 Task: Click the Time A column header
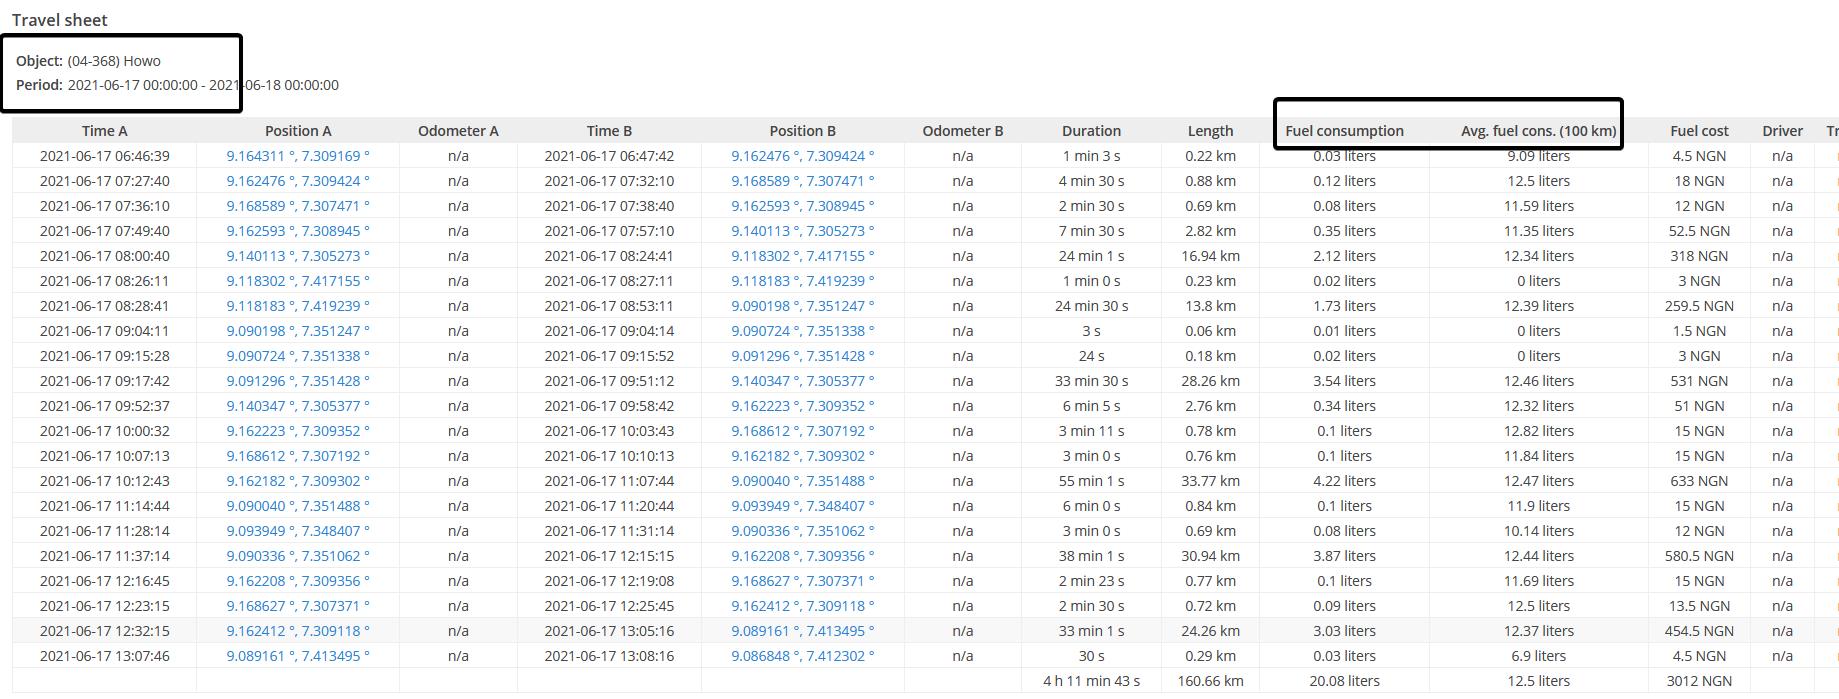pyautogui.click(x=104, y=131)
